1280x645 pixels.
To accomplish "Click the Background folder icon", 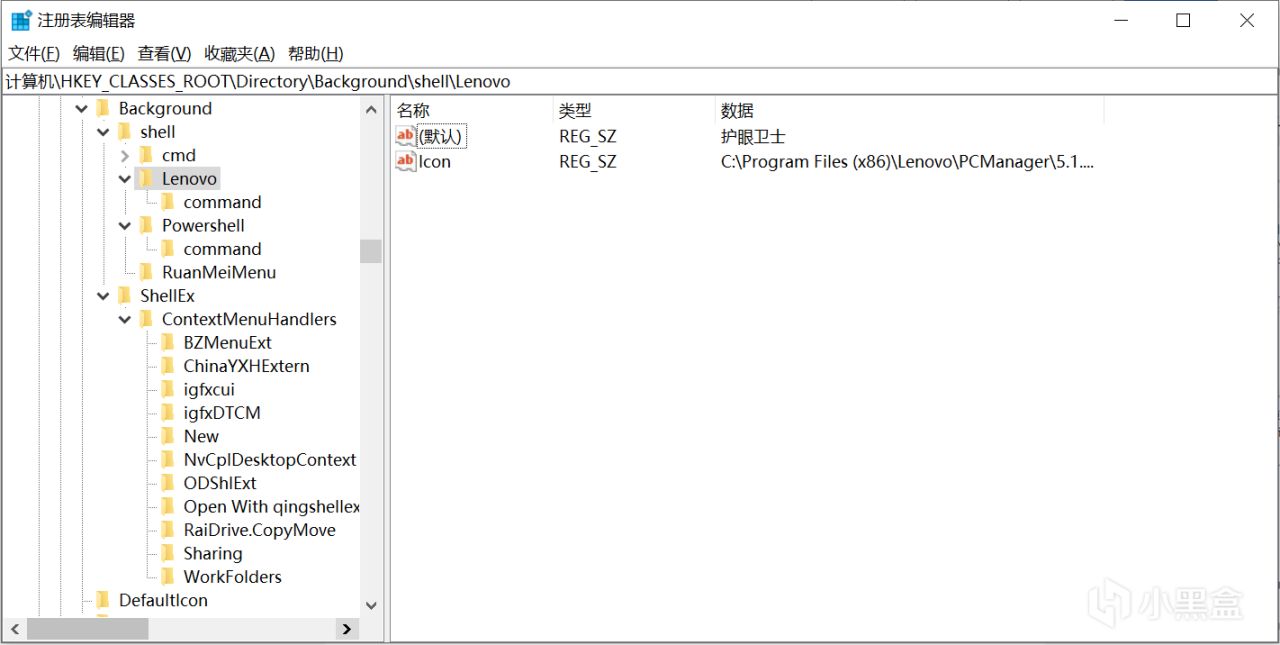I will tap(102, 108).
